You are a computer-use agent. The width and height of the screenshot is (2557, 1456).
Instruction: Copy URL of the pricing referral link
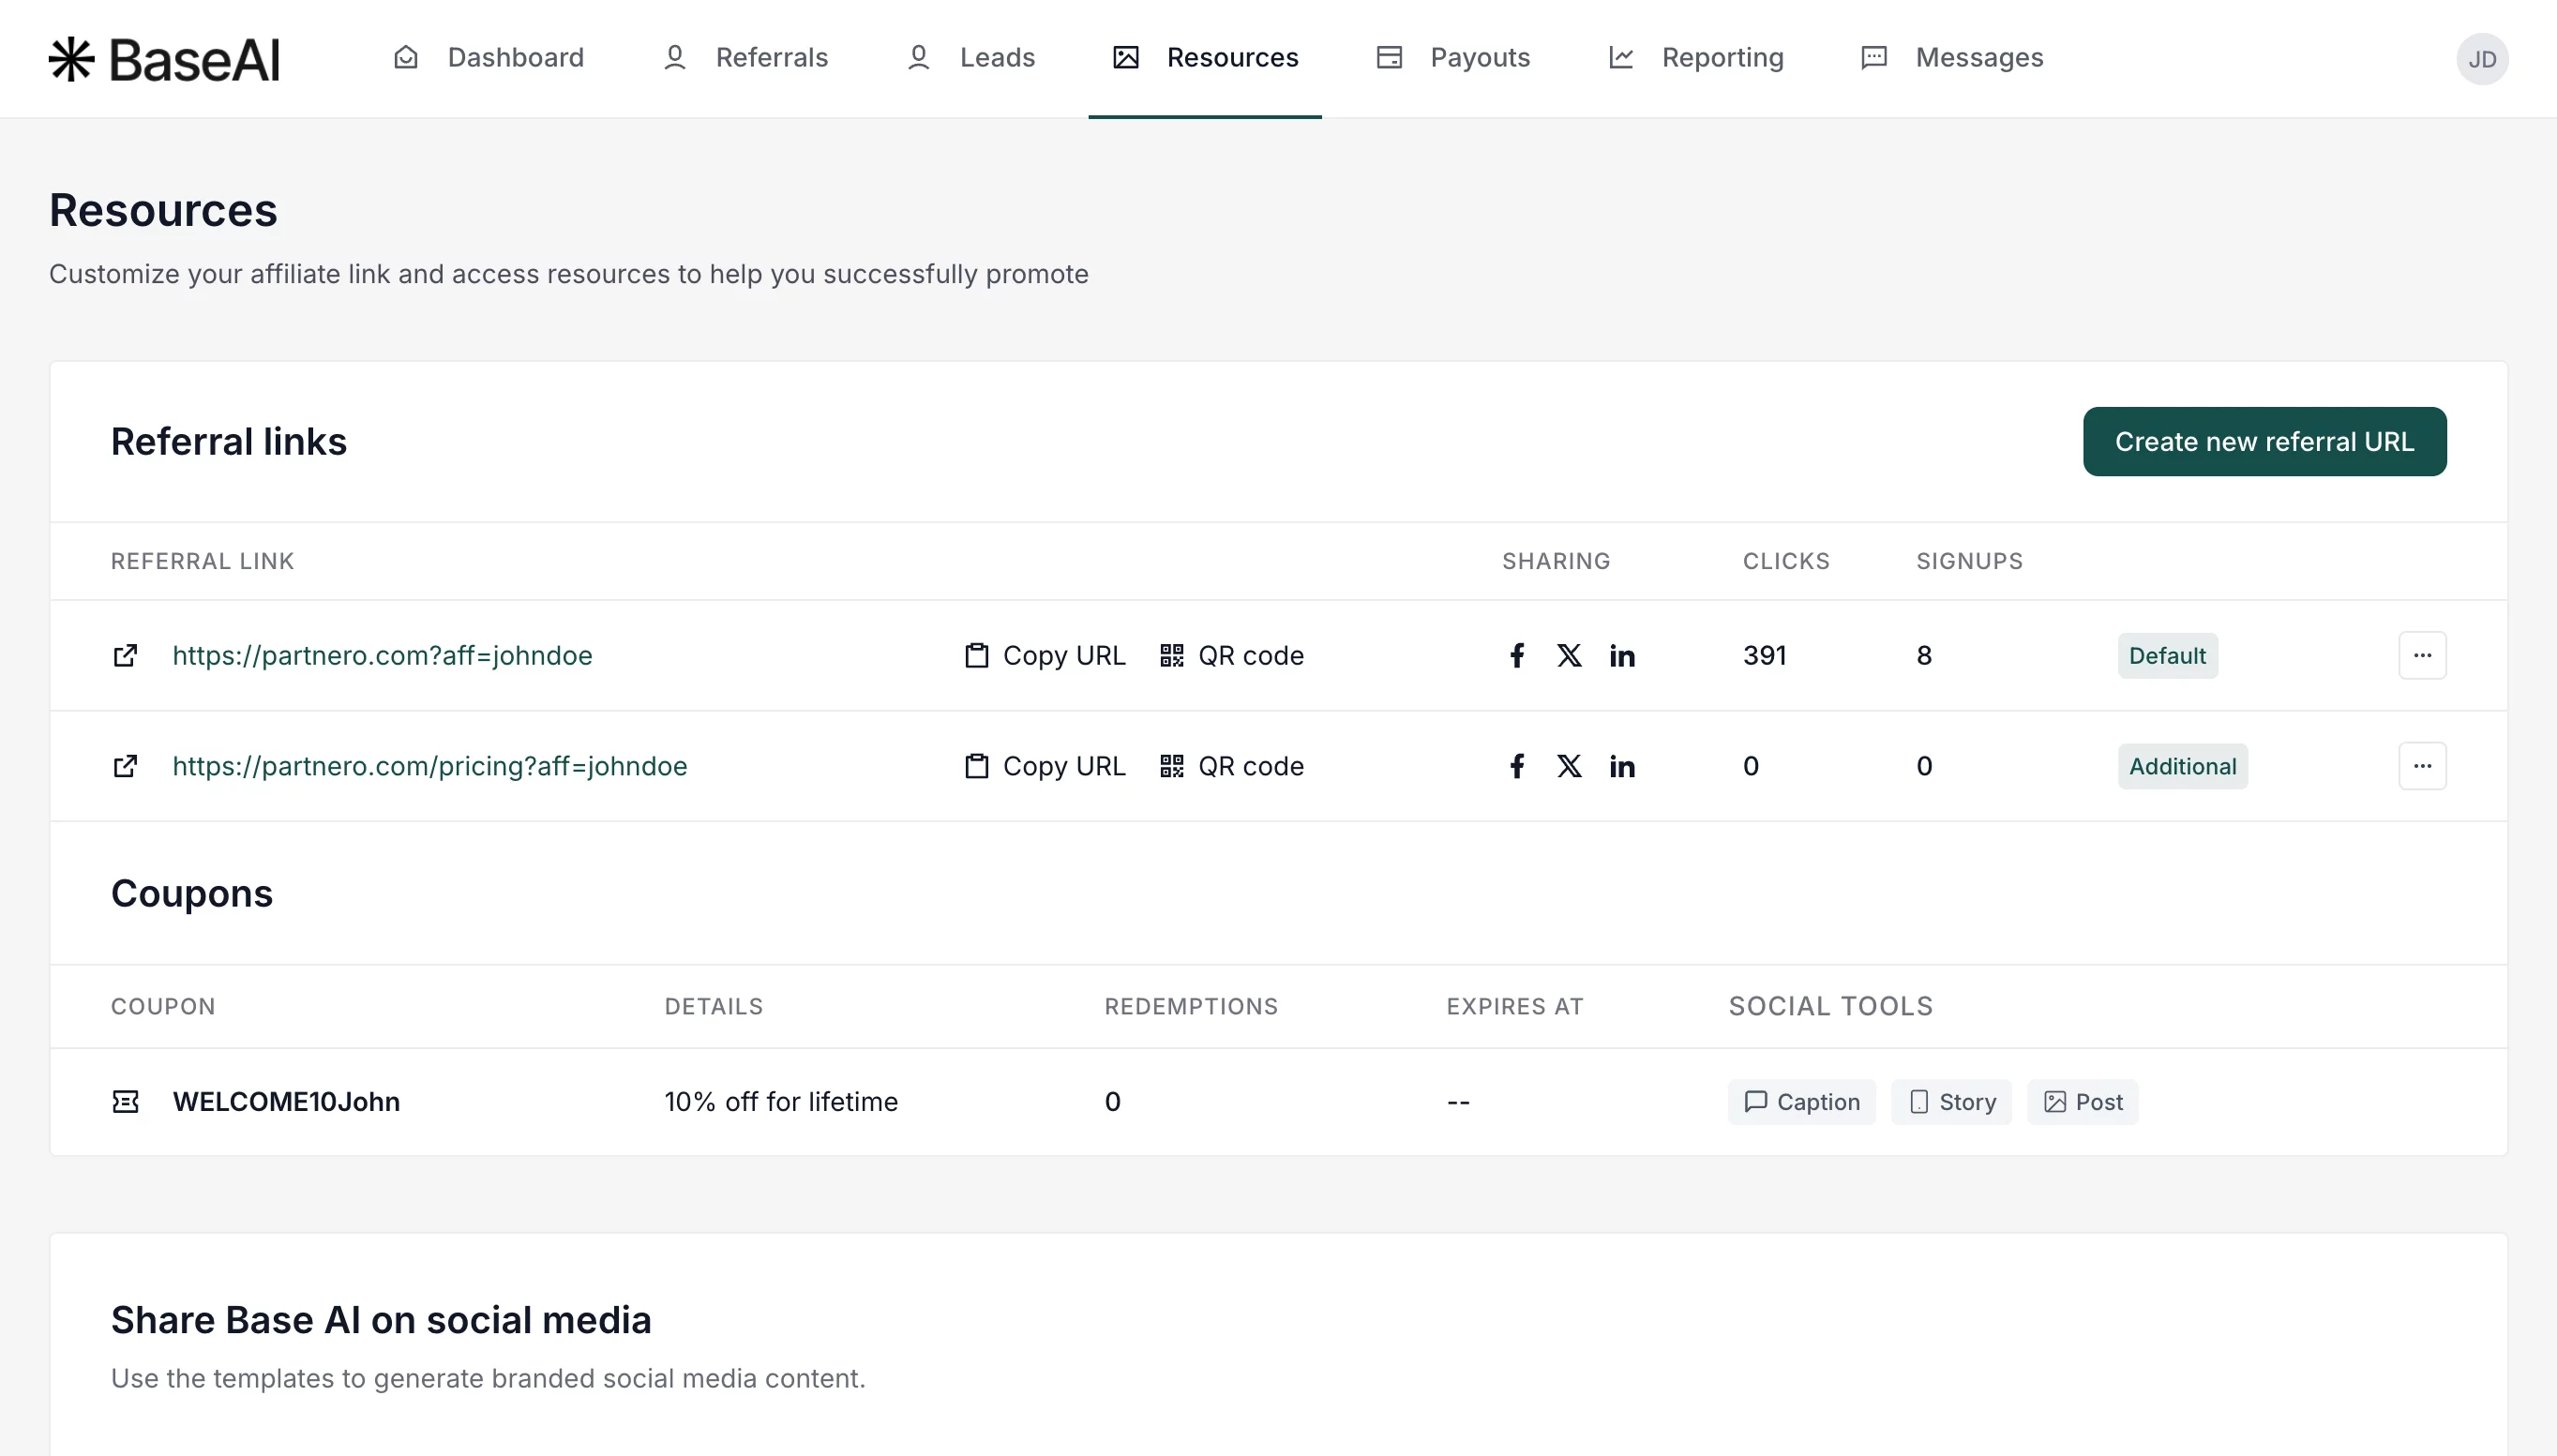(x=1044, y=766)
